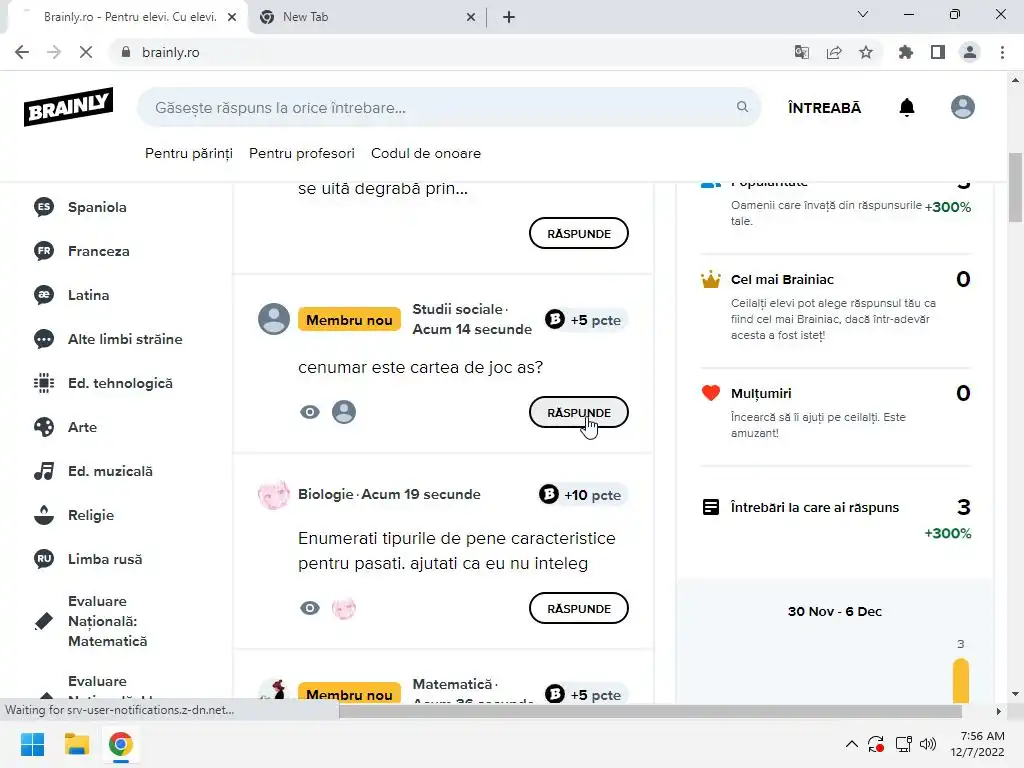Viewport: 1024px width, 768px height.
Task: Click the Studii sociale asker's avatar
Action: click(x=274, y=319)
